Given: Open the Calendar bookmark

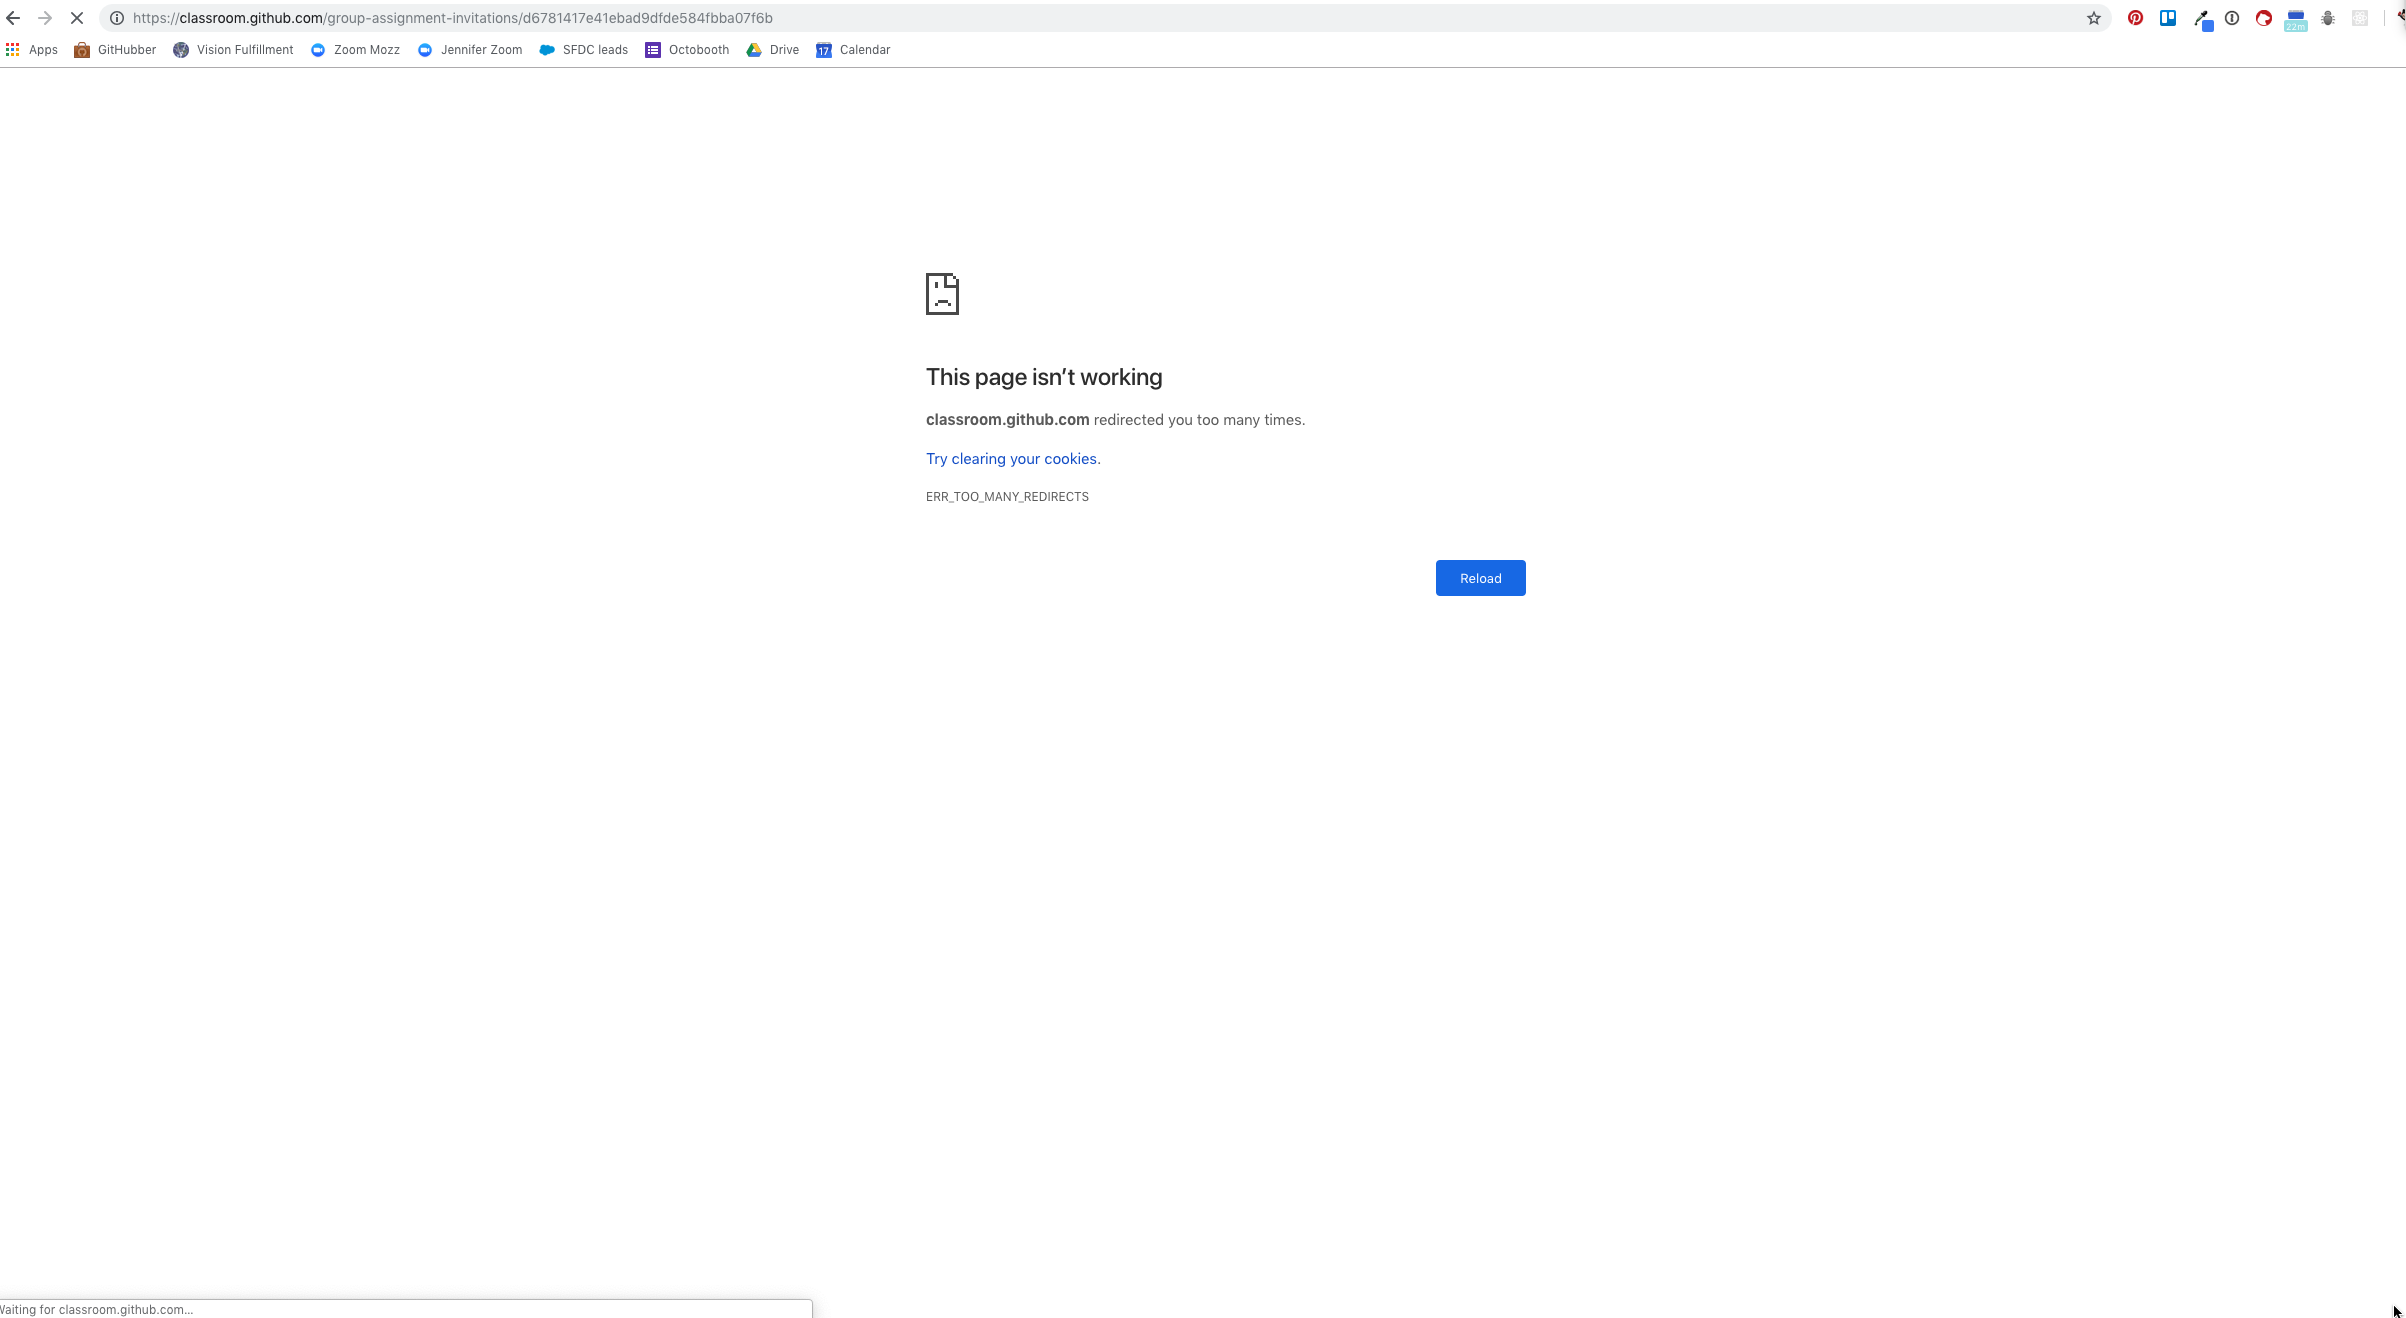Looking at the screenshot, I should tap(853, 50).
